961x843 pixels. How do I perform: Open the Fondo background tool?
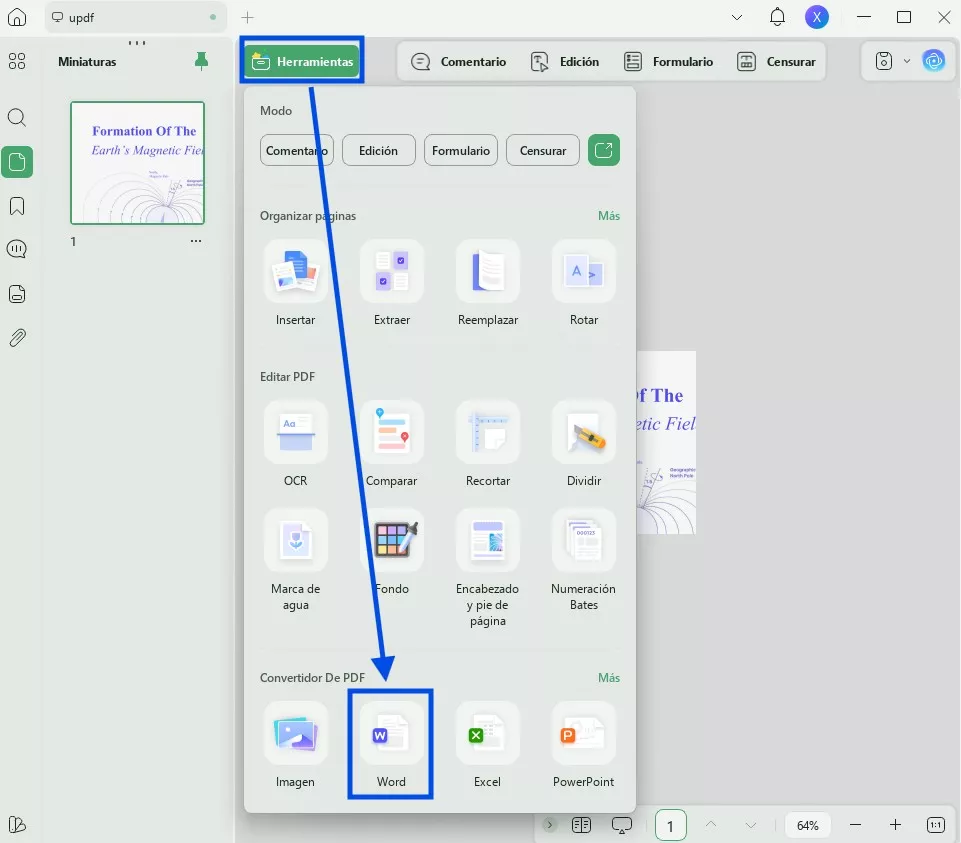tap(392, 552)
